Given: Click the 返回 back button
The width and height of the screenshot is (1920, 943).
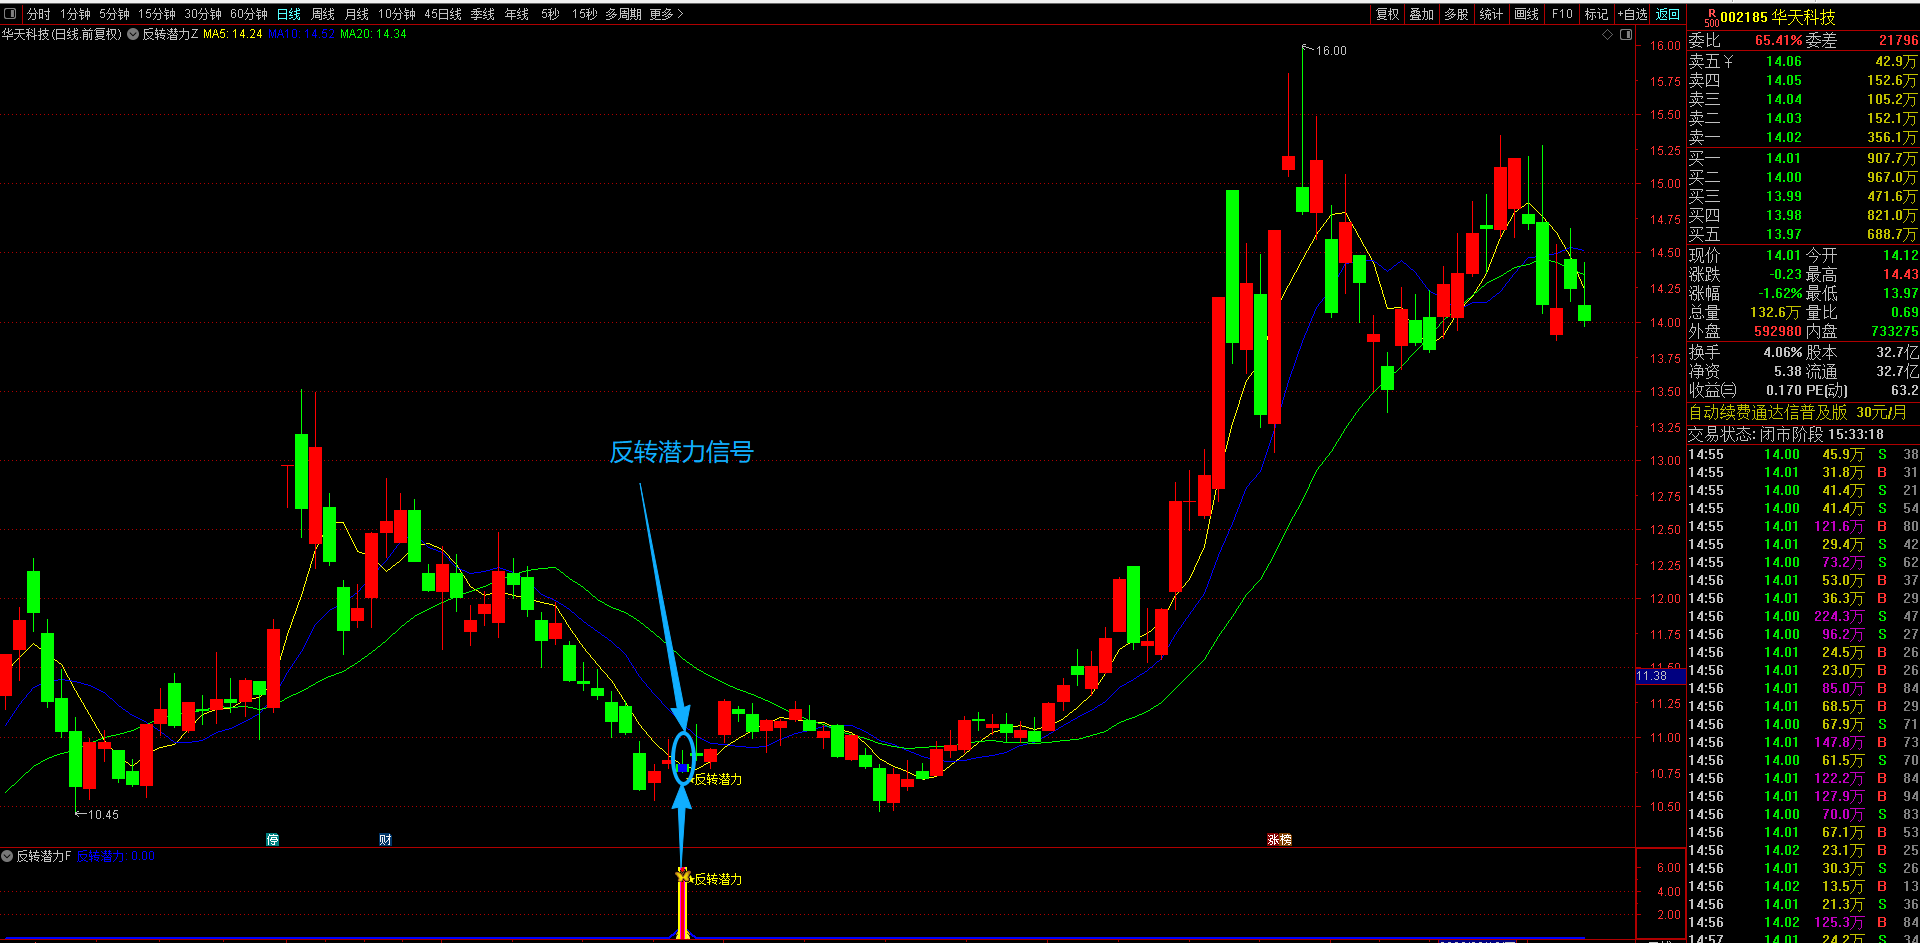Looking at the screenshot, I should click(x=1668, y=14).
